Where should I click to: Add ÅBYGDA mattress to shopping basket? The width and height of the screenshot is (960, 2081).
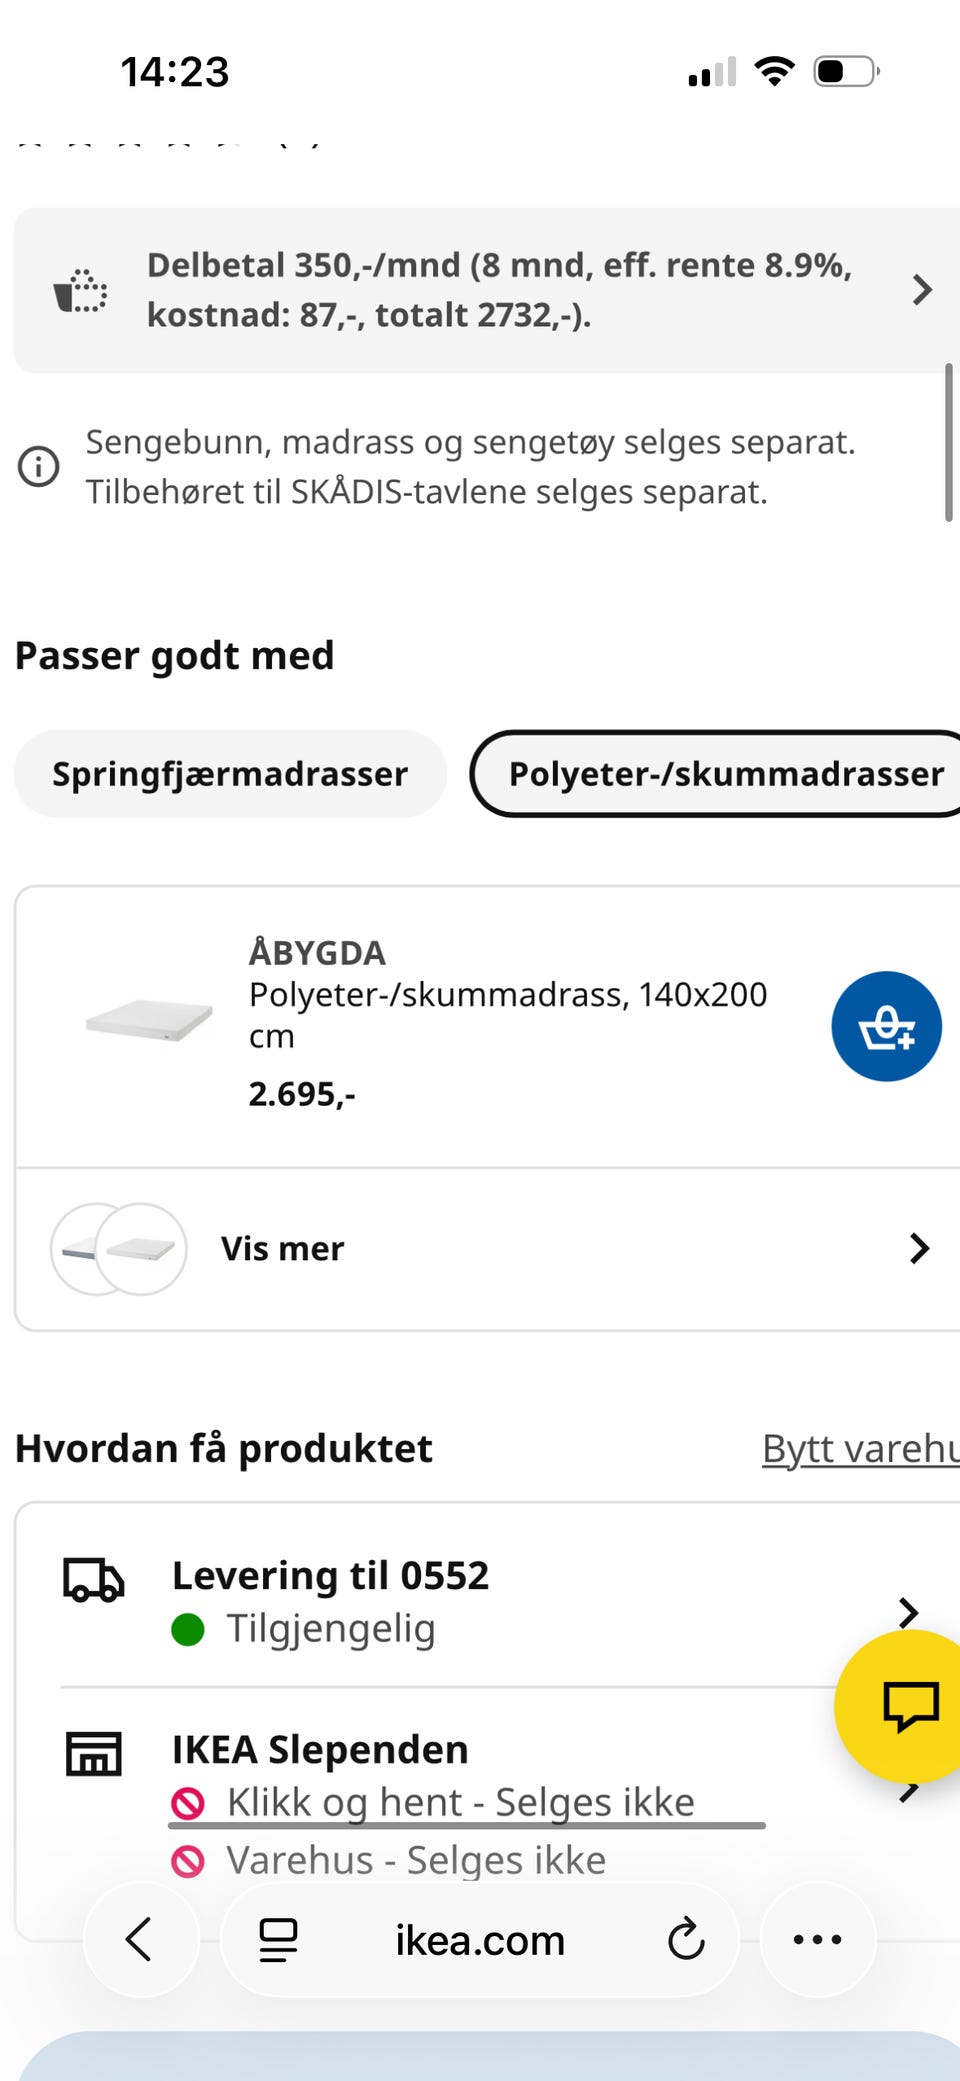(886, 1026)
